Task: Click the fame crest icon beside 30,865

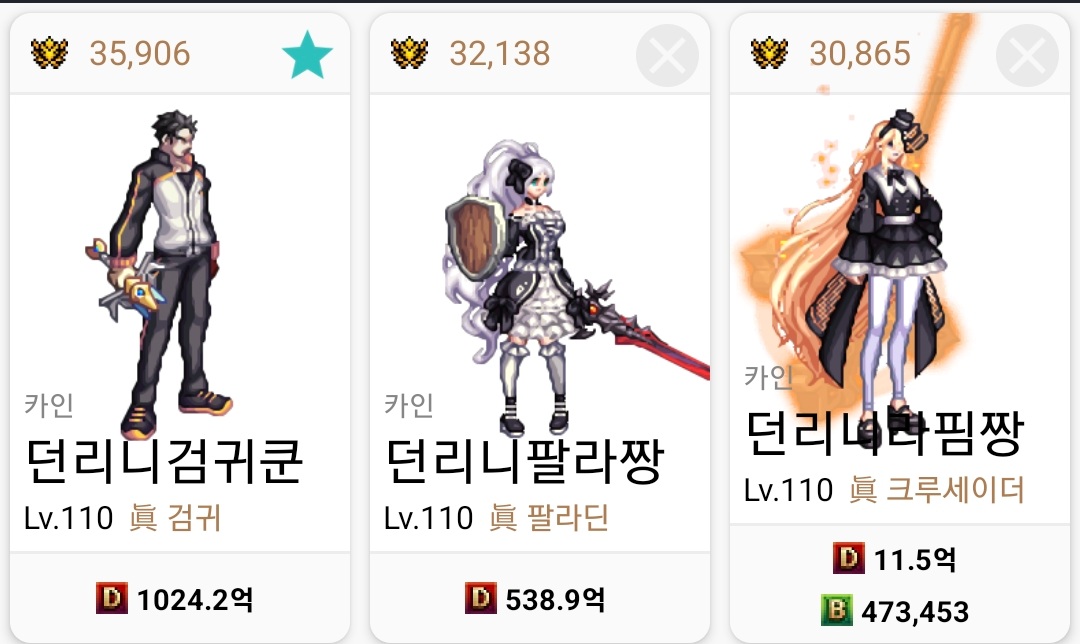Action: coord(769,53)
